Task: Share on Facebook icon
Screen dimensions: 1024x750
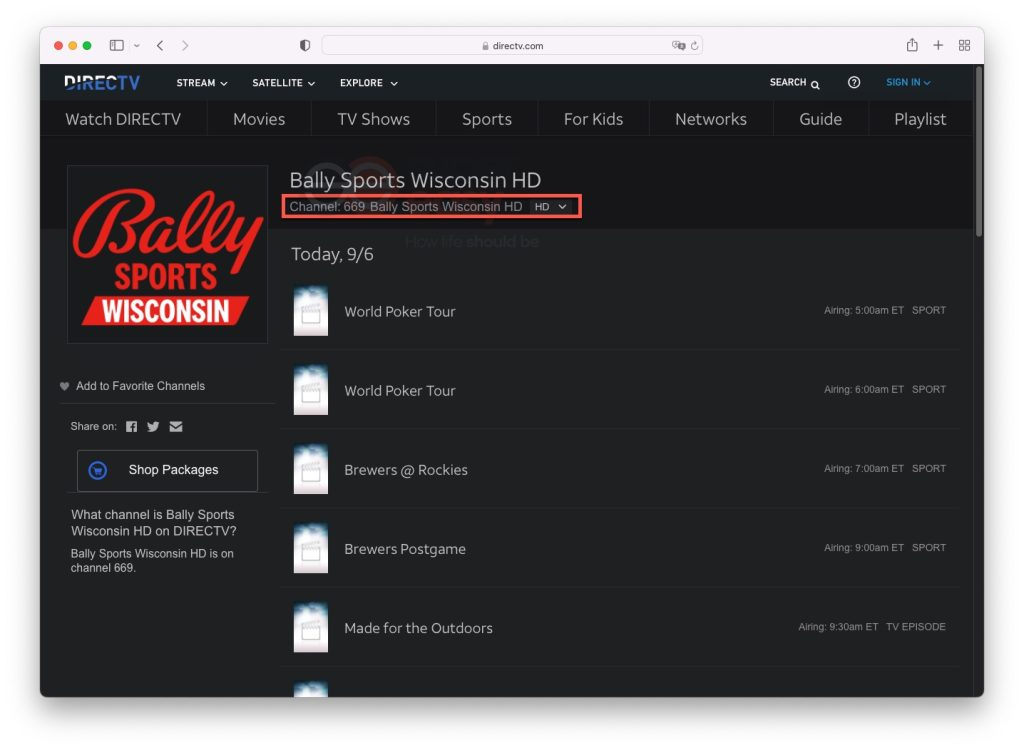Action: point(131,427)
